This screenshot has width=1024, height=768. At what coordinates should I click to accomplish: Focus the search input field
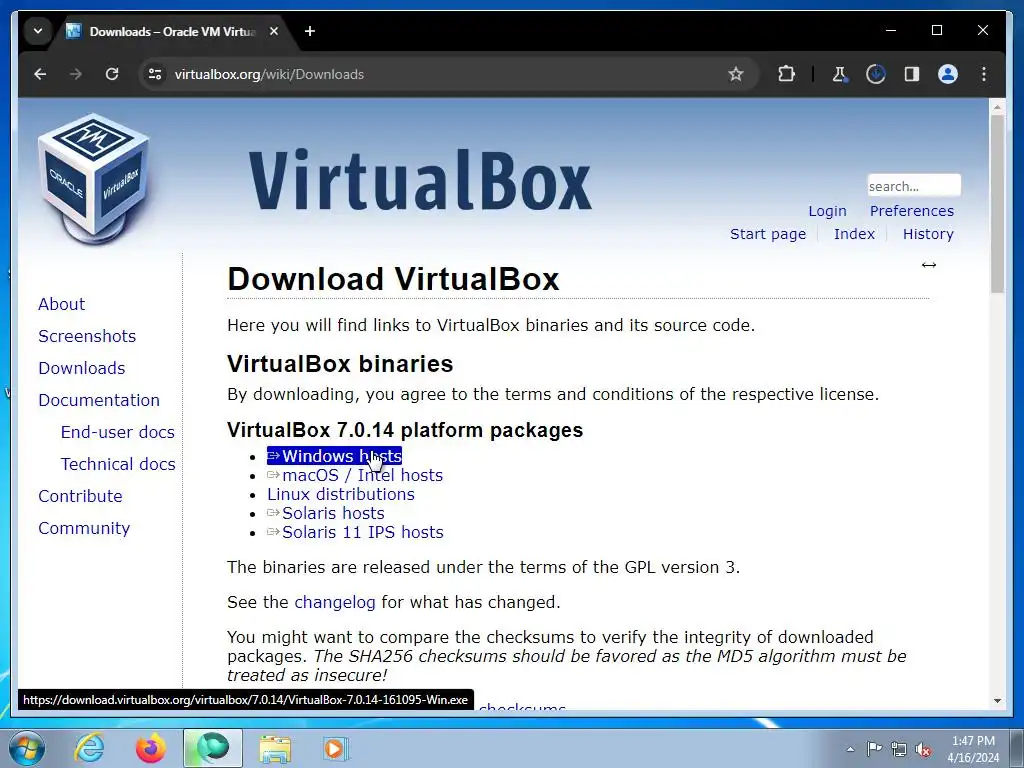(x=914, y=186)
